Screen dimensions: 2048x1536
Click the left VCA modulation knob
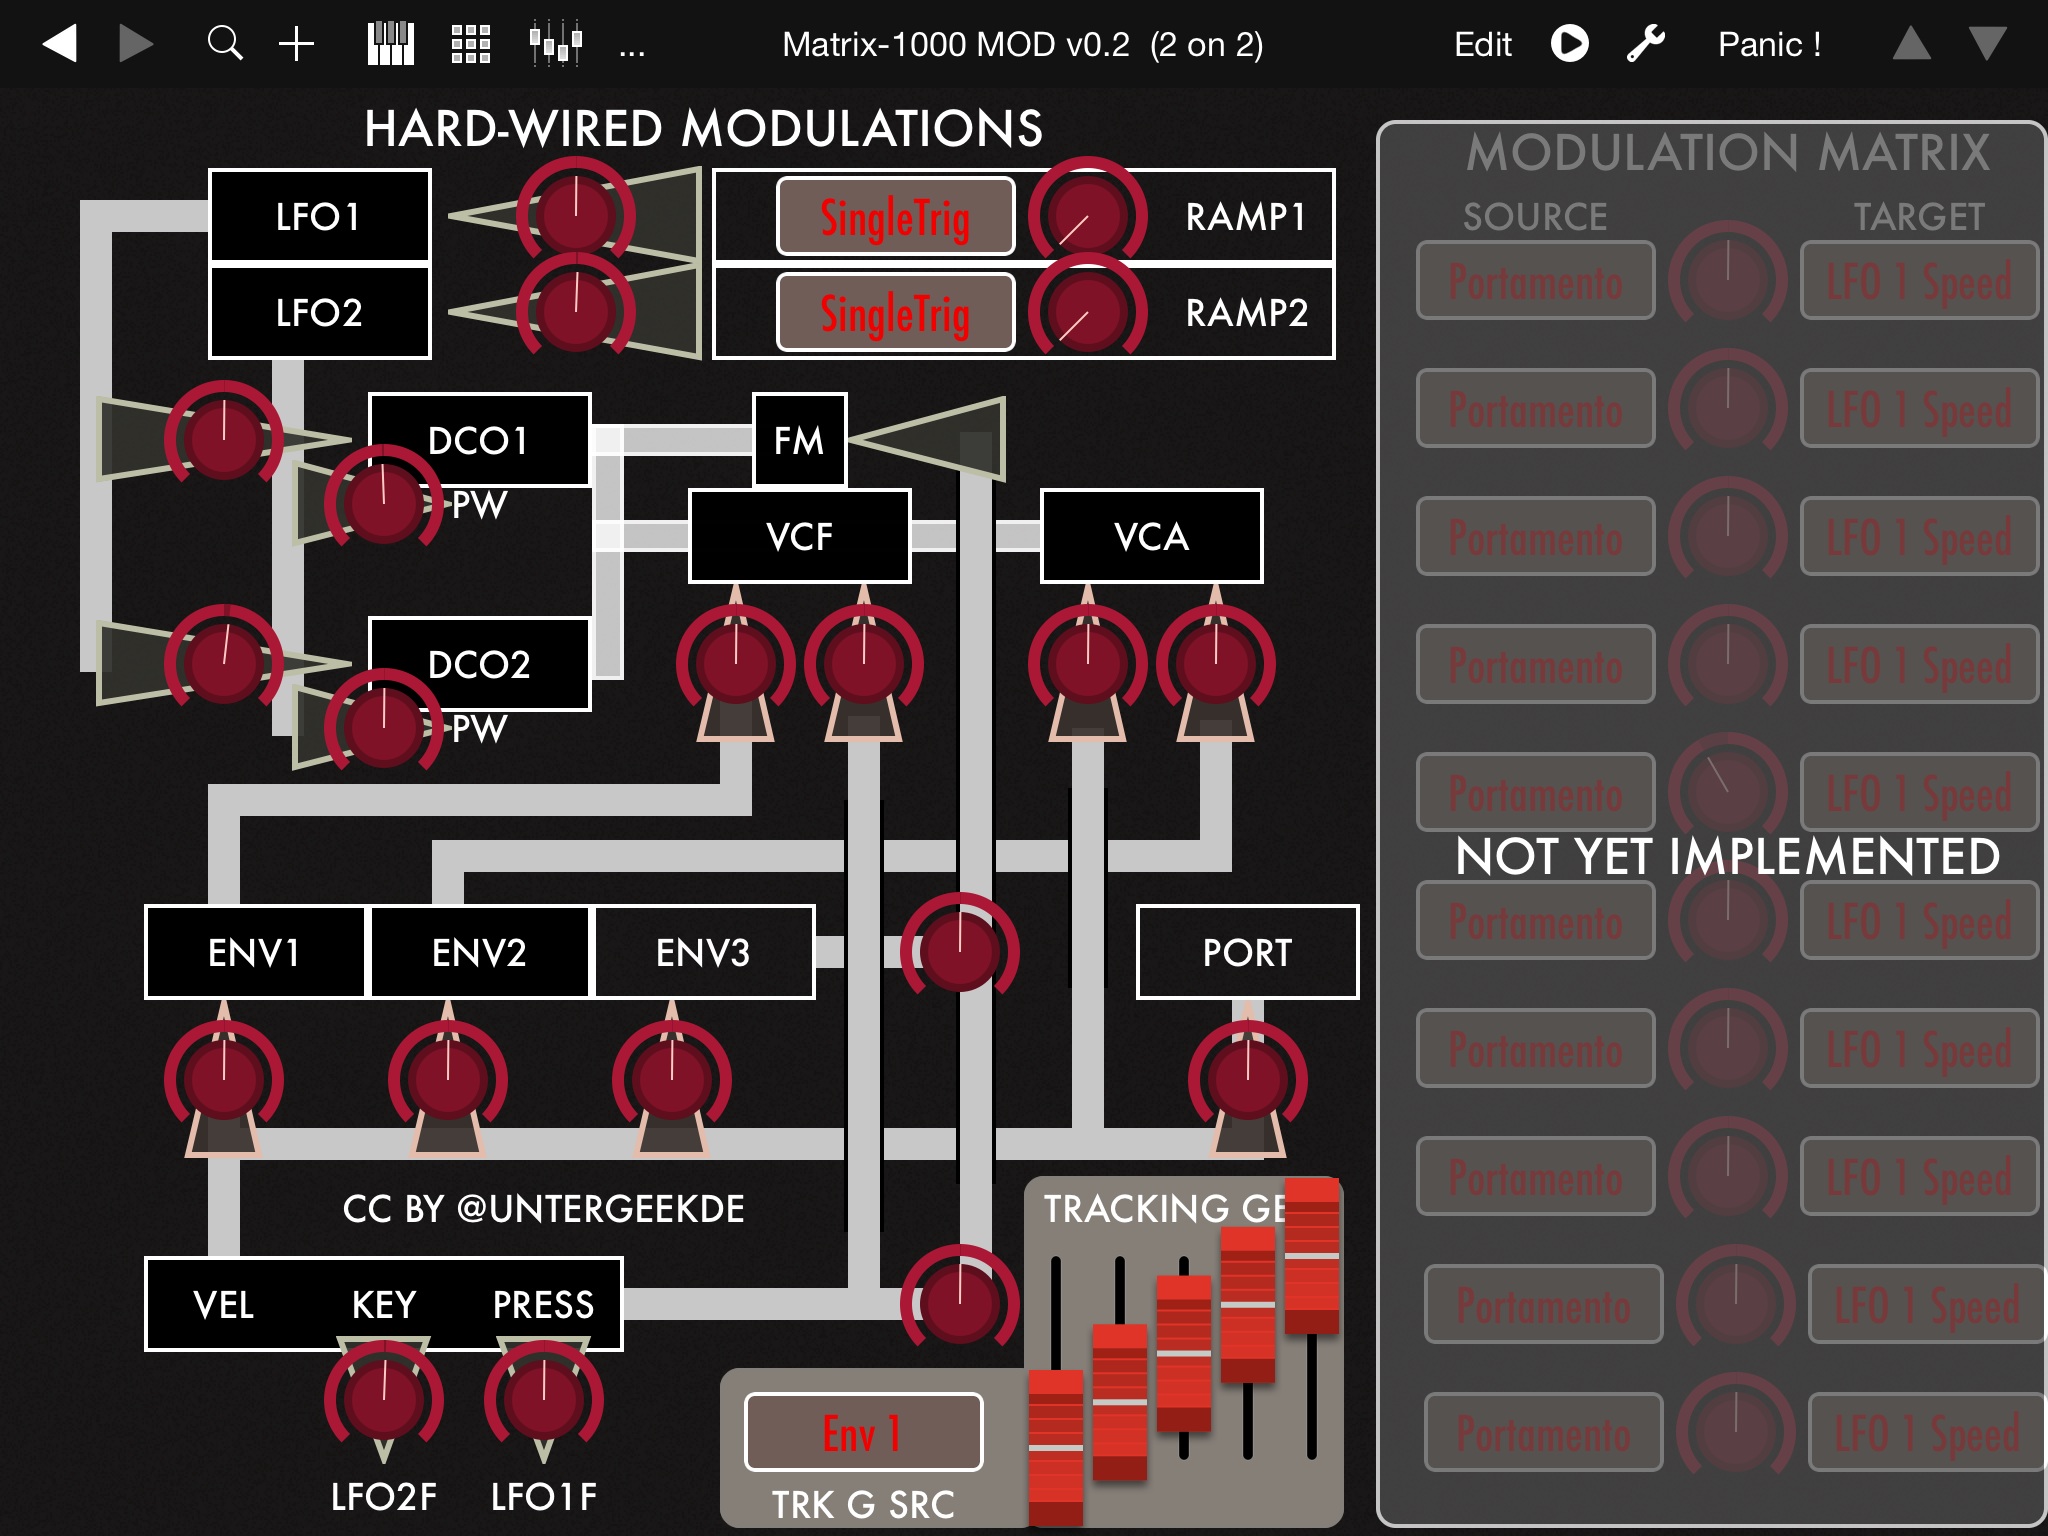(x=1087, y=662)
